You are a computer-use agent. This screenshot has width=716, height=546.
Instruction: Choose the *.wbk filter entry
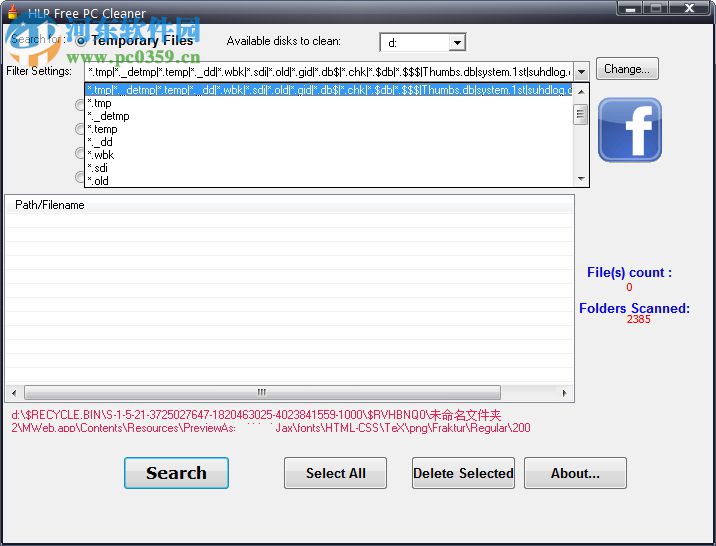(x=329, y=155)
